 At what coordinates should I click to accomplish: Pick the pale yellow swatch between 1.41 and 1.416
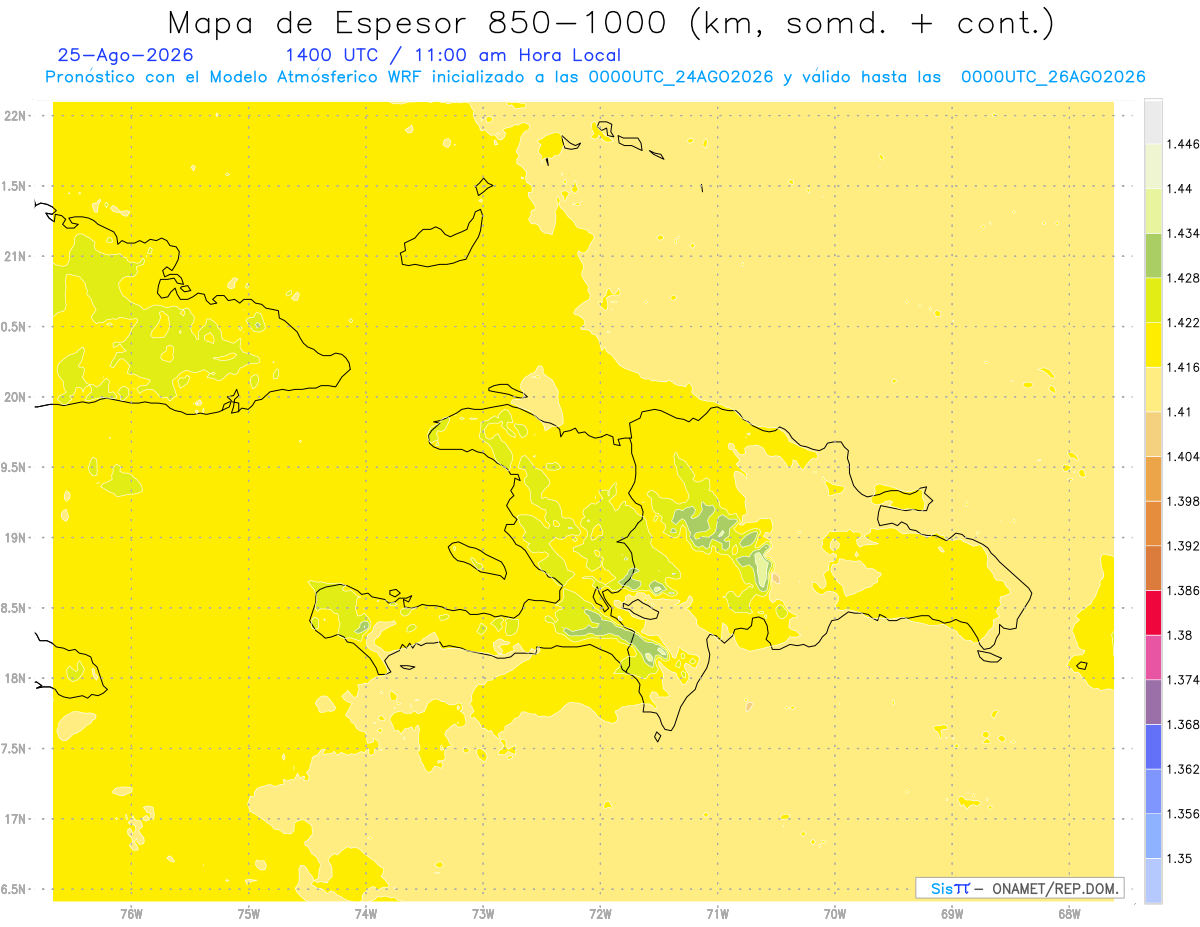pos(1153,389)
